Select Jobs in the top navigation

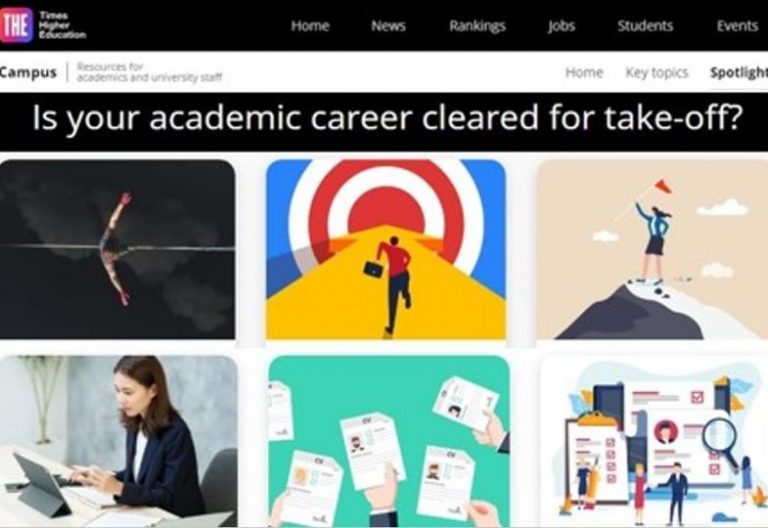pyautogui.click(x=561, y=25)
